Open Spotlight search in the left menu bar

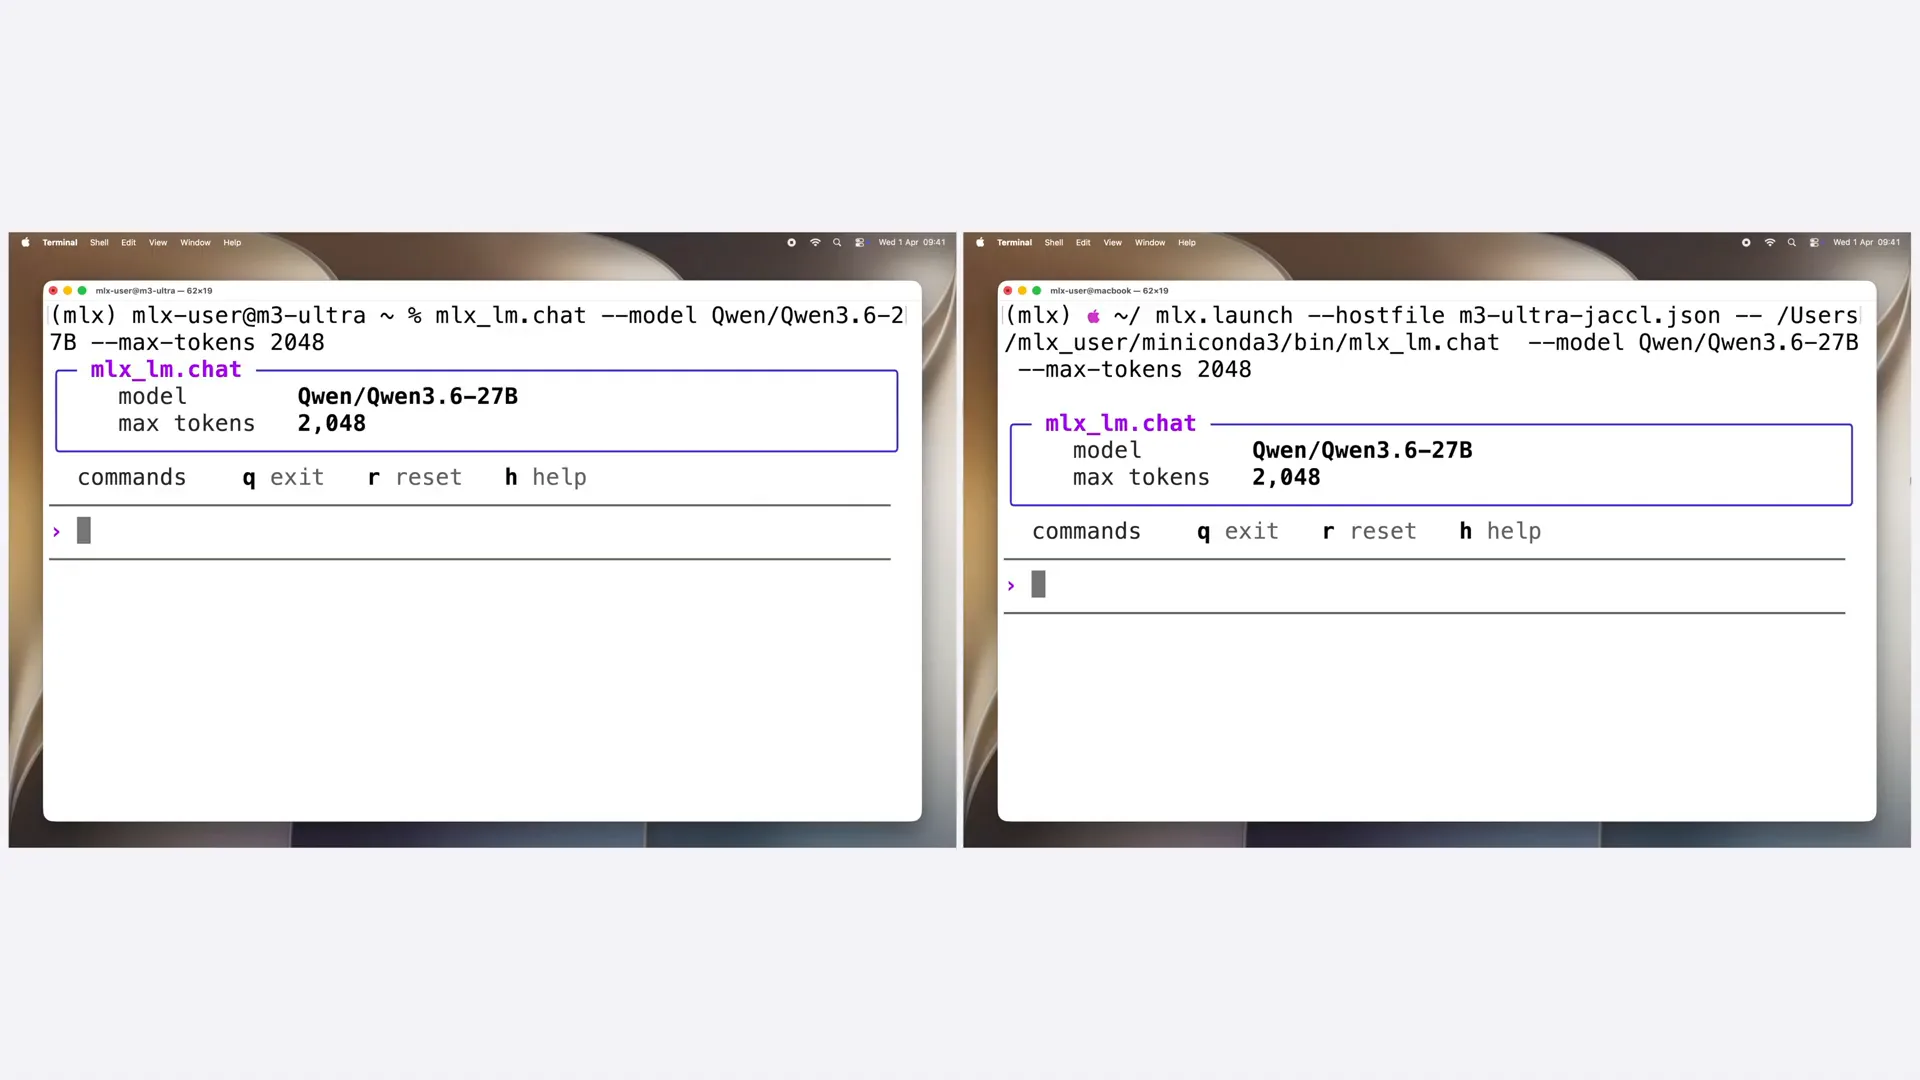[837, 242]
